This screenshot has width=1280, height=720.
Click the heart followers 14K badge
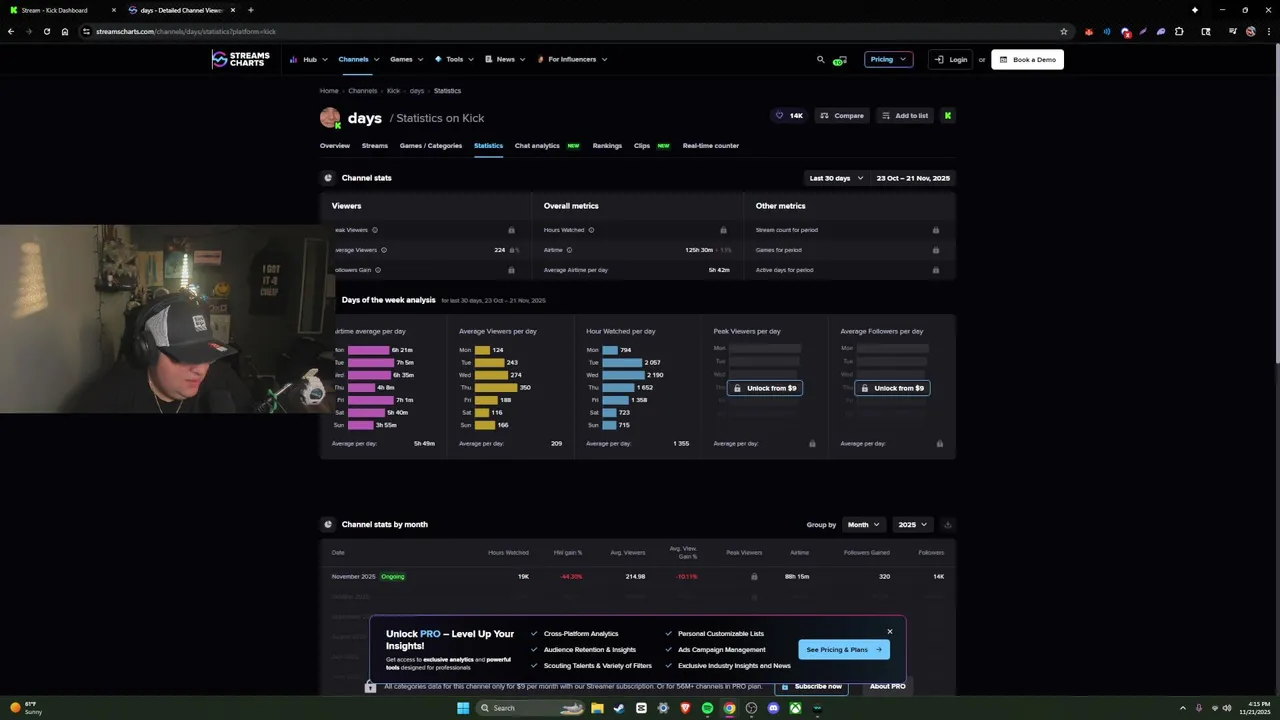pyautogui.click(x=789, y=116)
